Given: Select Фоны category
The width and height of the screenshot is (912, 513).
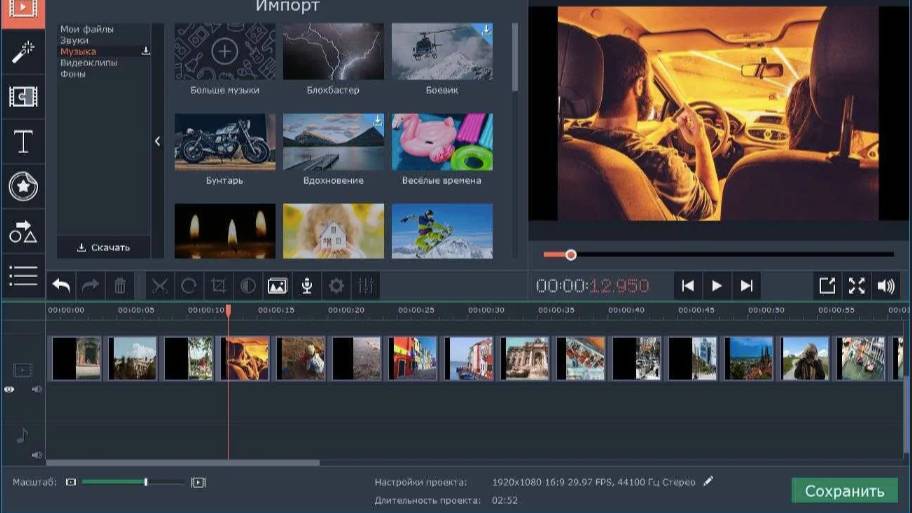Looking at the screenshot, I should (x=73, y=74).
